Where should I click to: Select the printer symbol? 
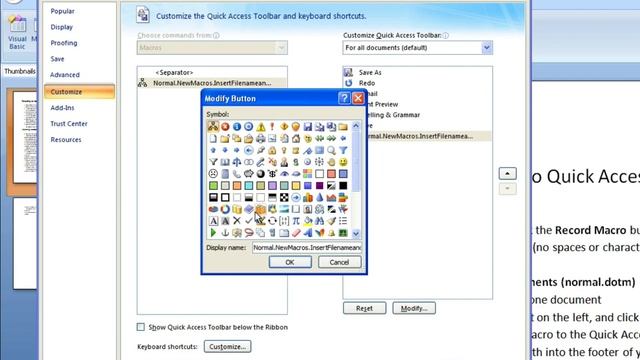[260, 138]
